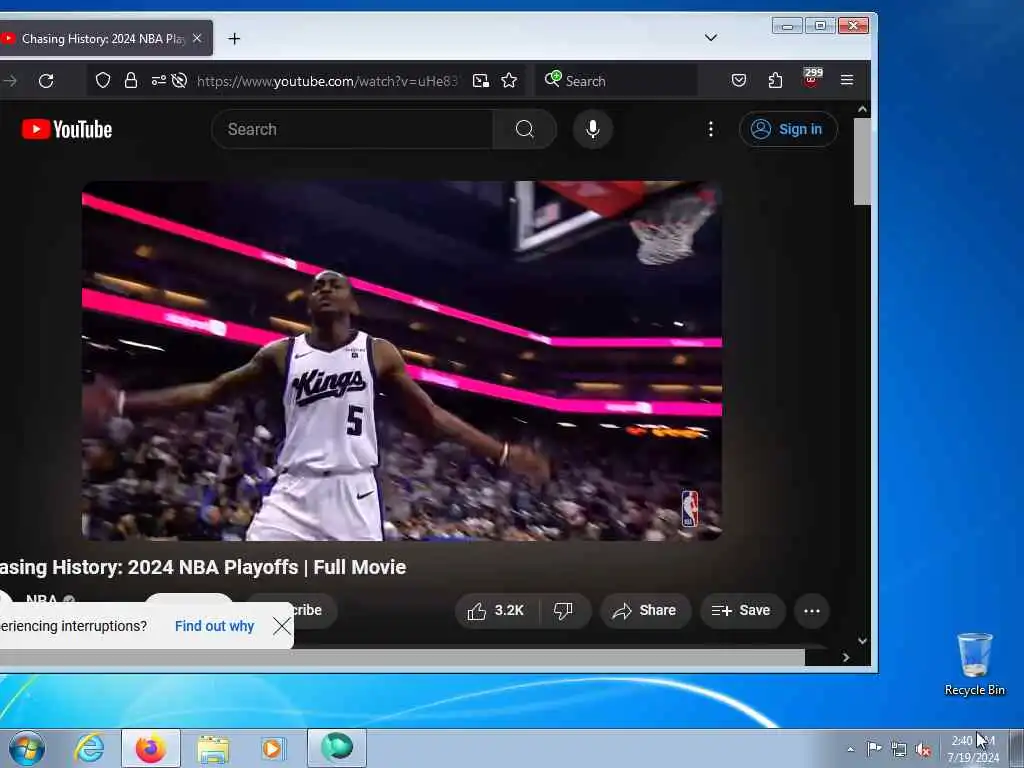This screenshot has width=1024, height=768.
Task: Click the scroll down arrow of page scrollbar
Action: pyautogui.click(x=862, y=641)
